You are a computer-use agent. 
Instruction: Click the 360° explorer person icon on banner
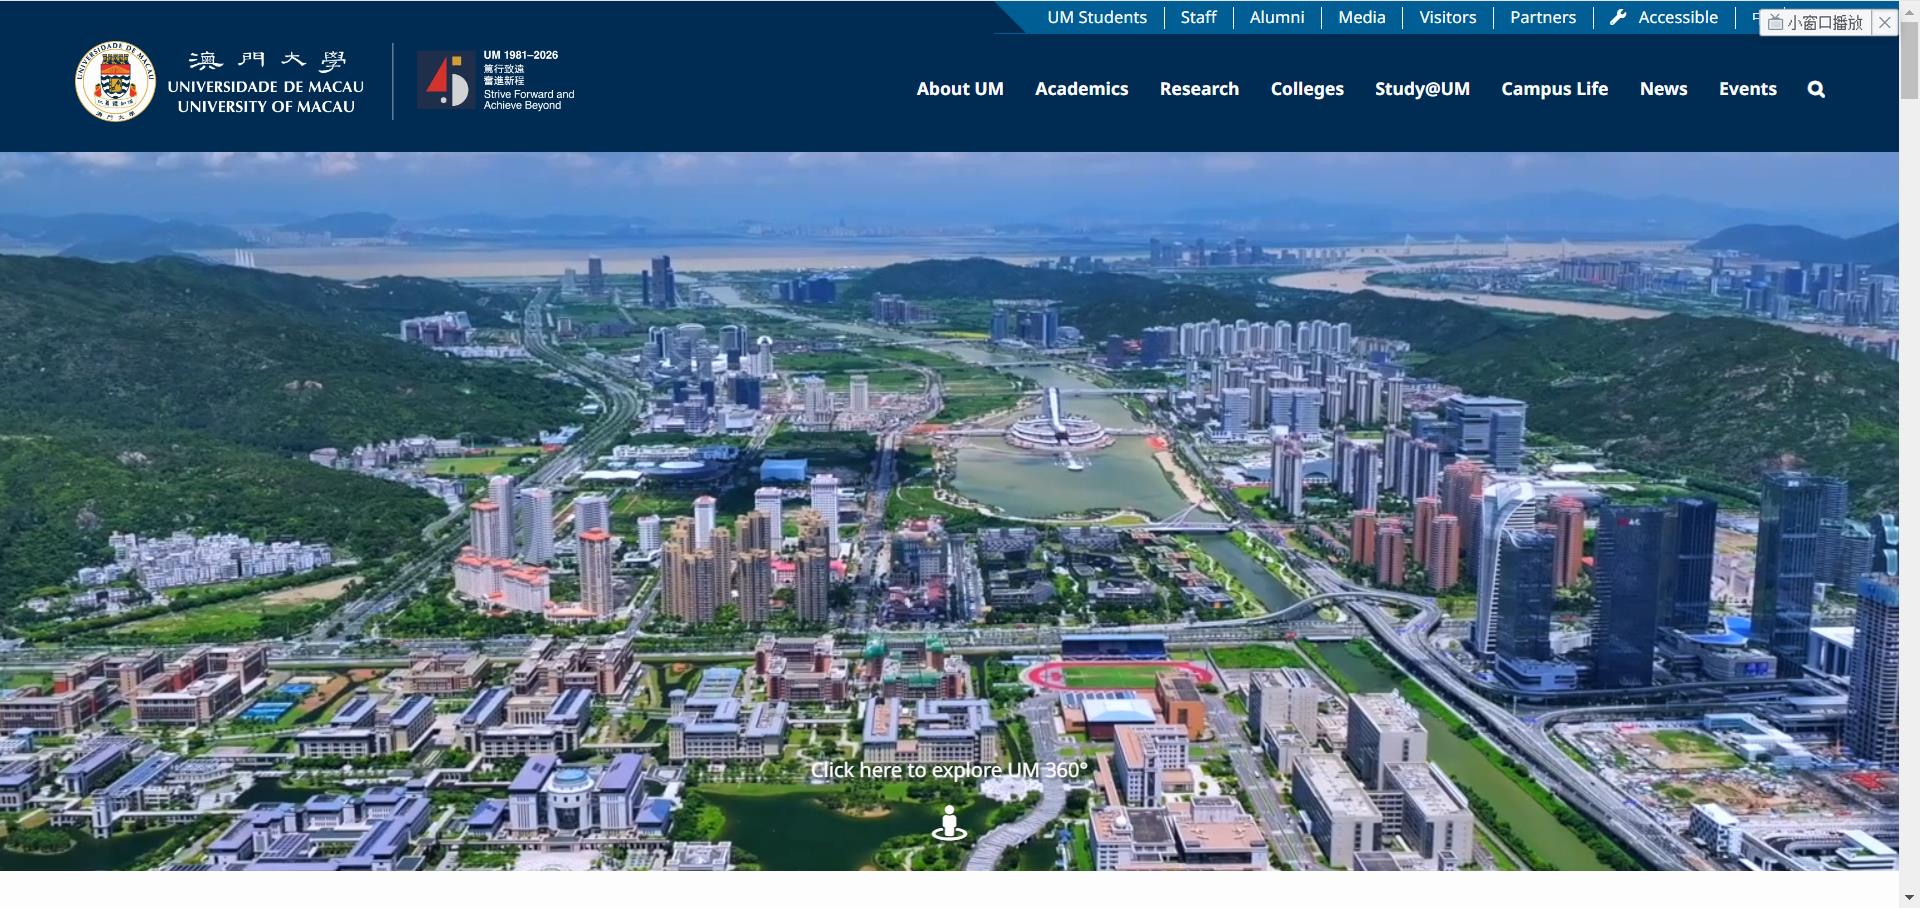click(948, 824)
